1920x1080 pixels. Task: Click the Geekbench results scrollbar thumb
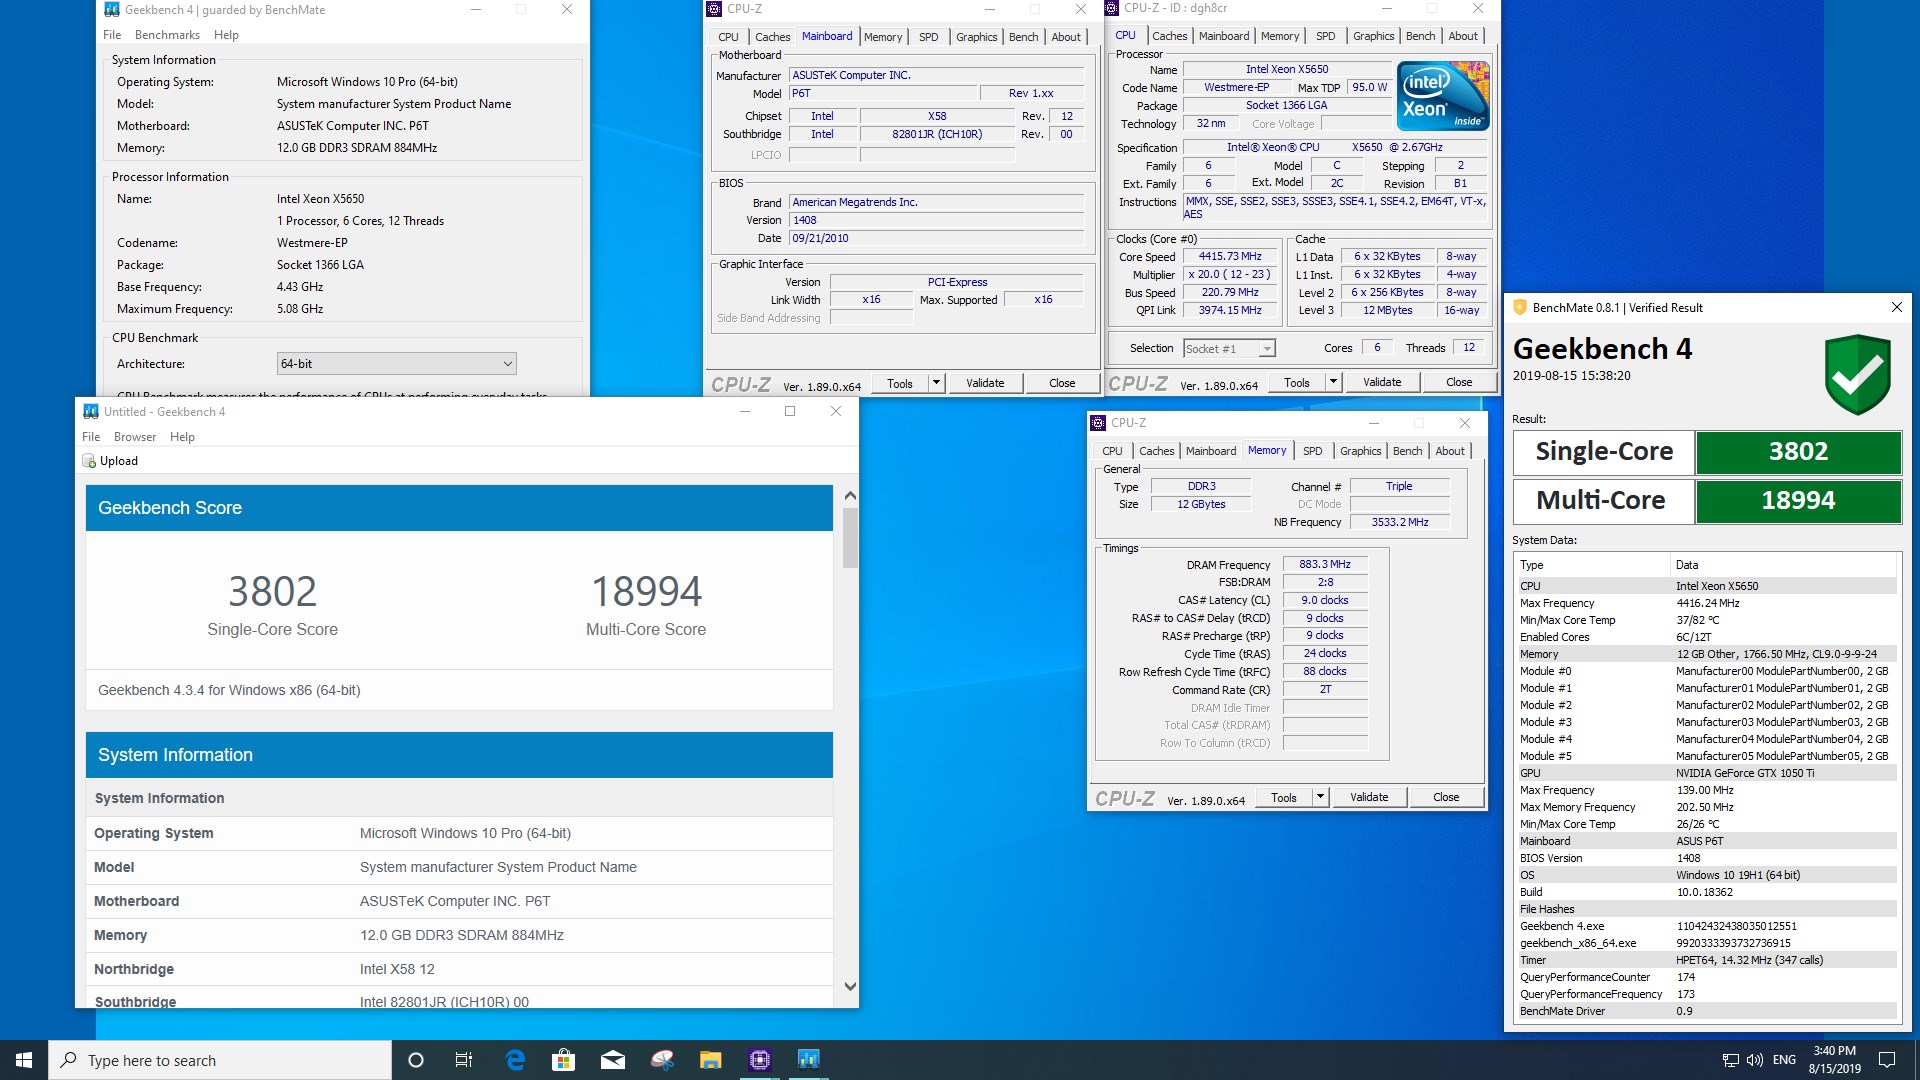[850, 538]
